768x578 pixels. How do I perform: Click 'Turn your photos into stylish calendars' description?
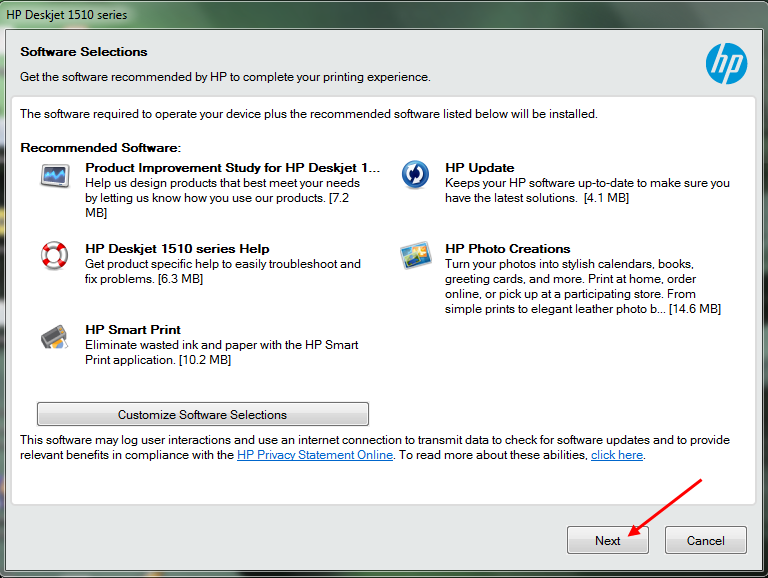(x=583, y=287)
